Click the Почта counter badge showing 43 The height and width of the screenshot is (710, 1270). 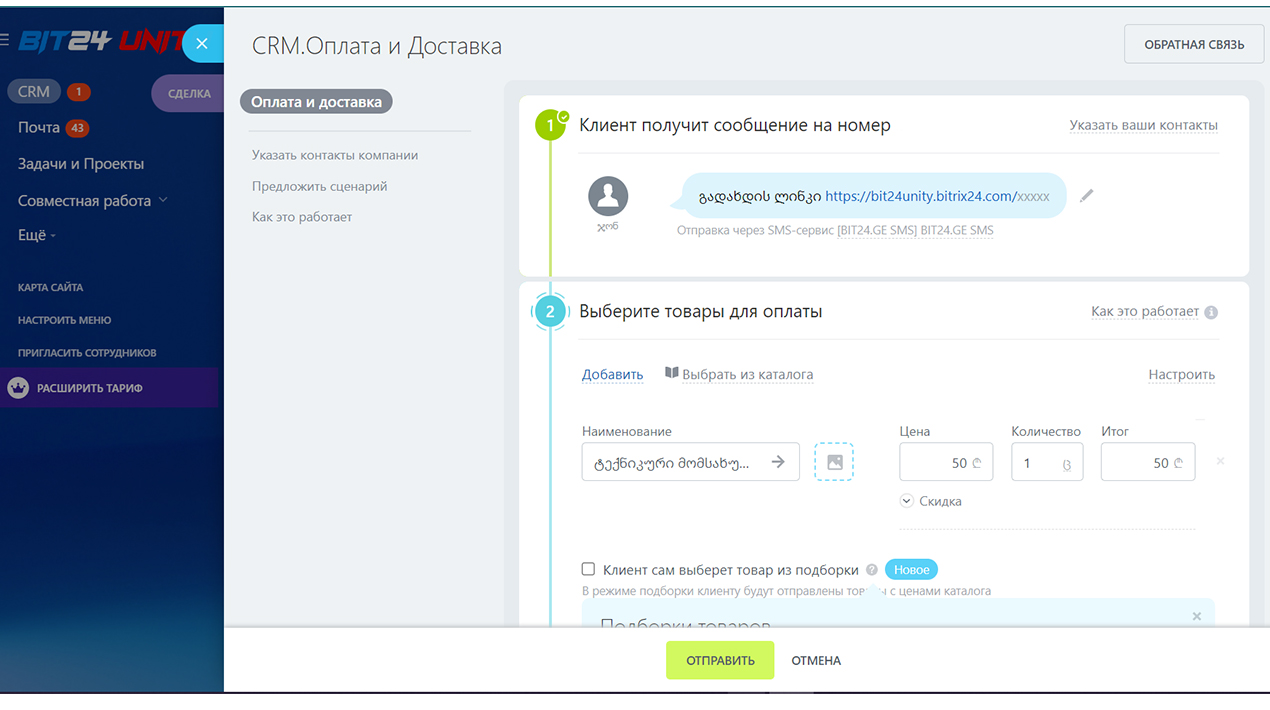77,128
